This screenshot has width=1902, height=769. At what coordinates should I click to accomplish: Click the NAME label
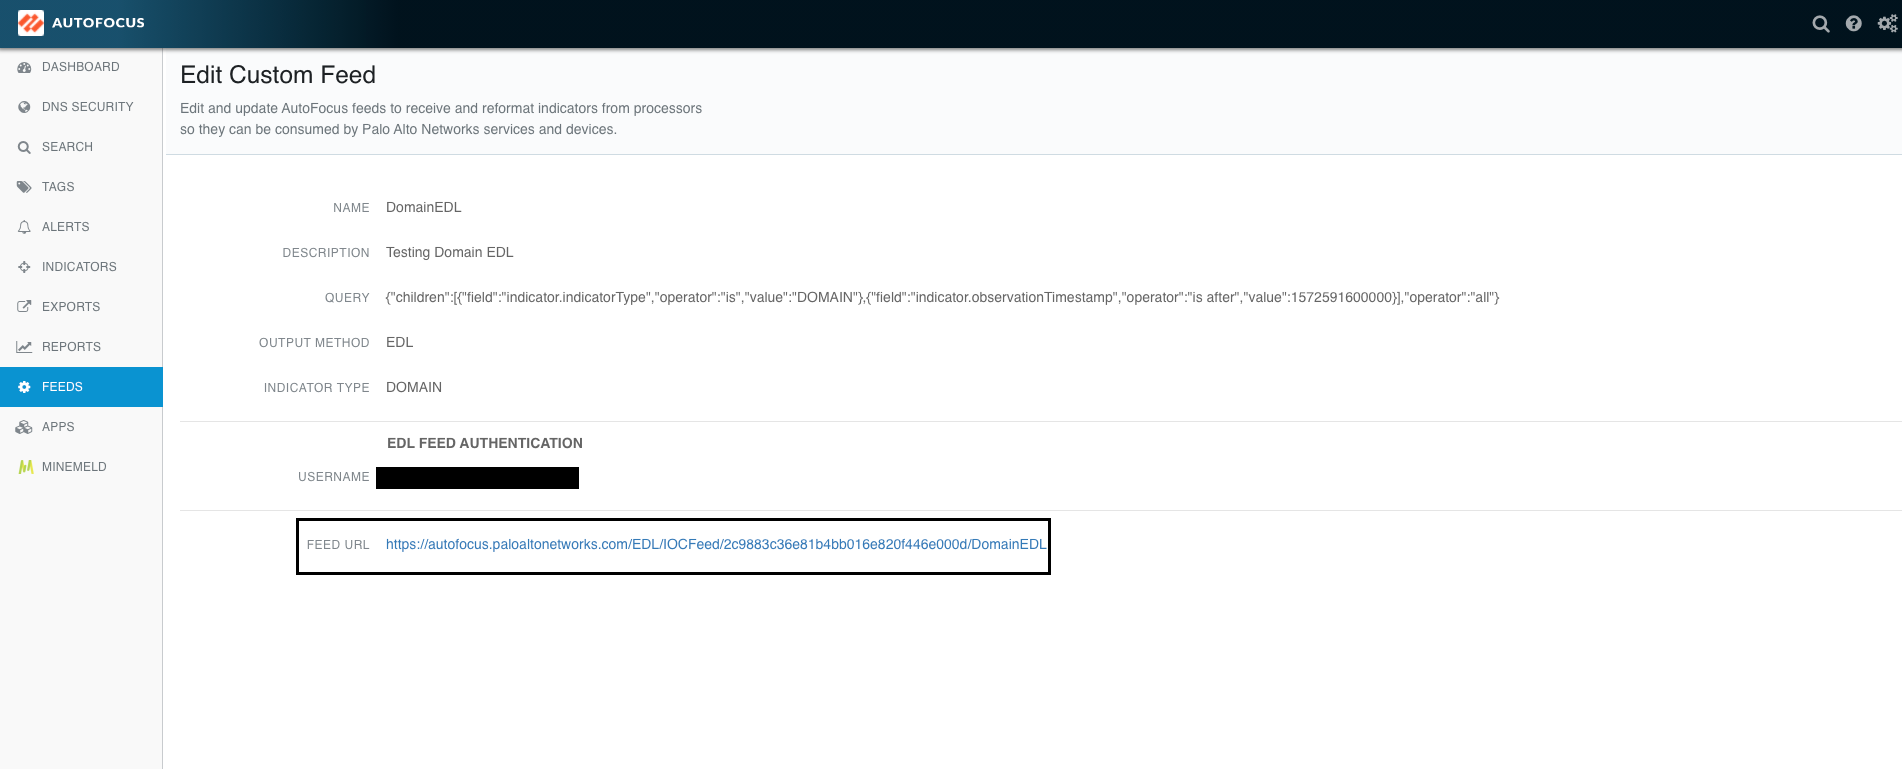(351, 208)
